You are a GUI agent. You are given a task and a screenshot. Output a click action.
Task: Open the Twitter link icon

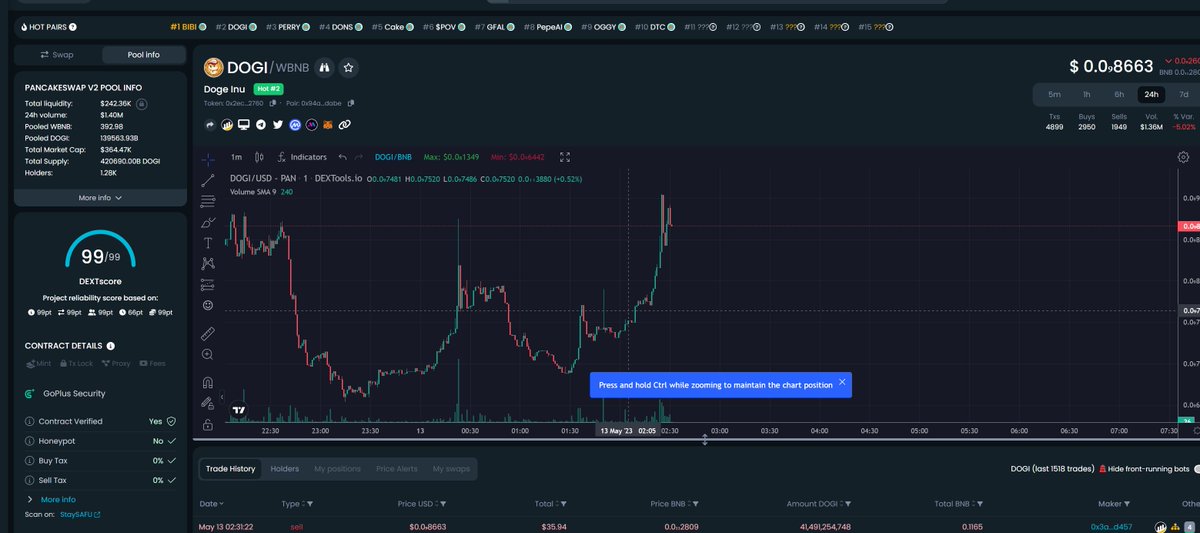coord(278,125)
